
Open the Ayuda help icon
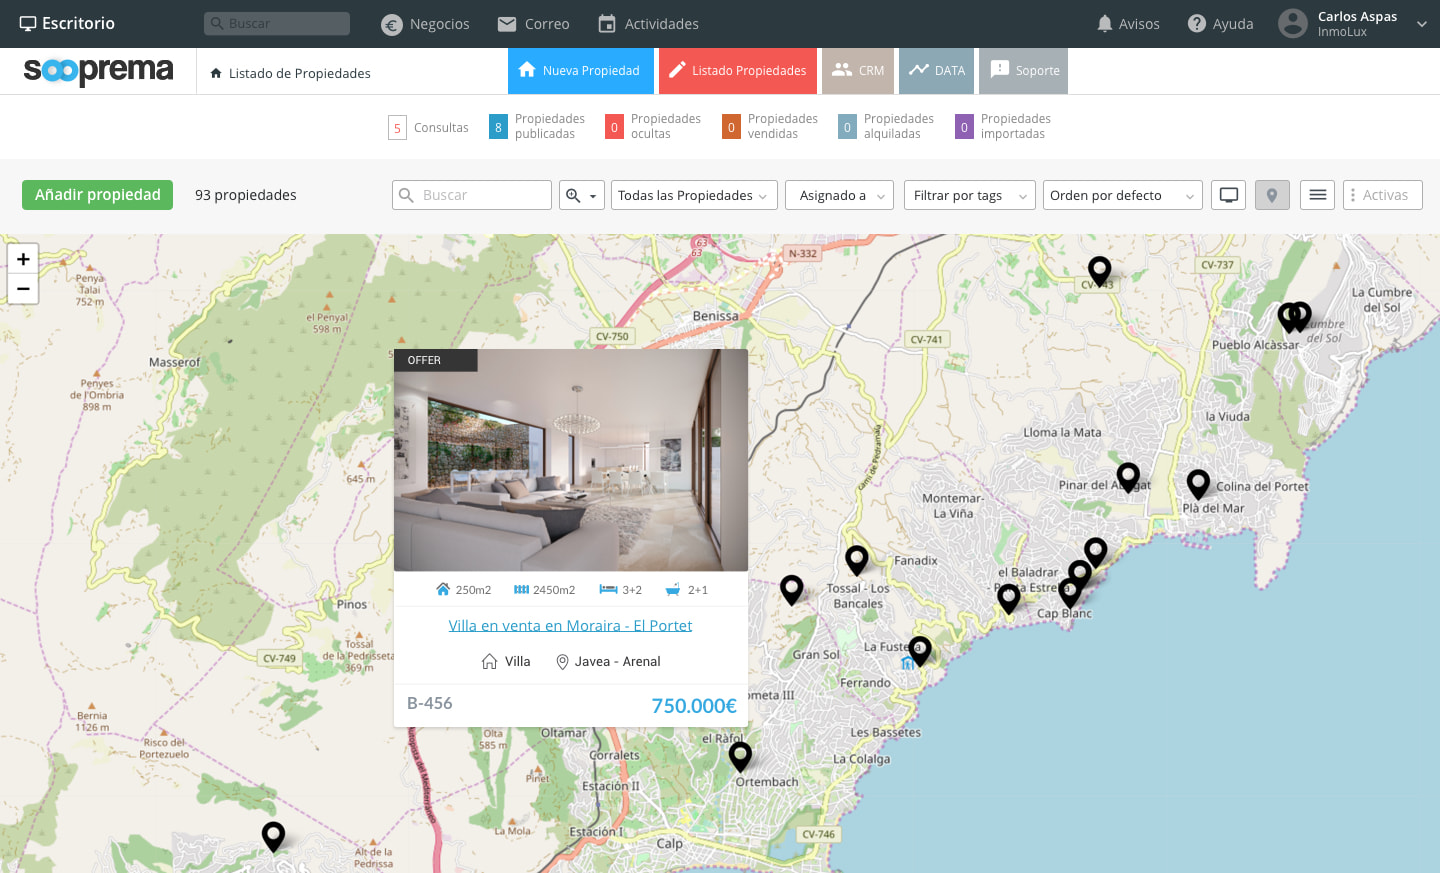pyautogui.click(x=1196, y=23)
